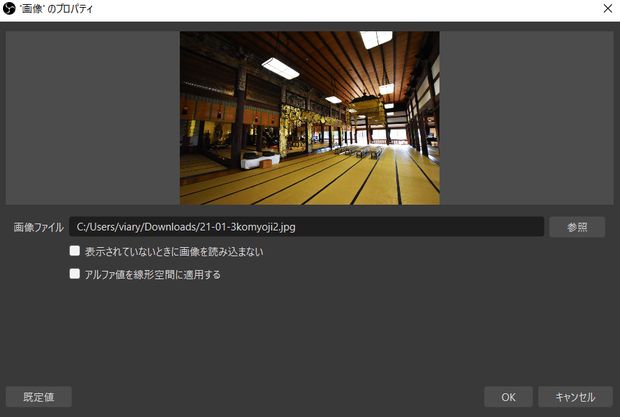Viewport: 620px width, 417px height.
Task: Enable 表示されていないときに画像を読み込まない checkbox
Action: pos(75,251)
